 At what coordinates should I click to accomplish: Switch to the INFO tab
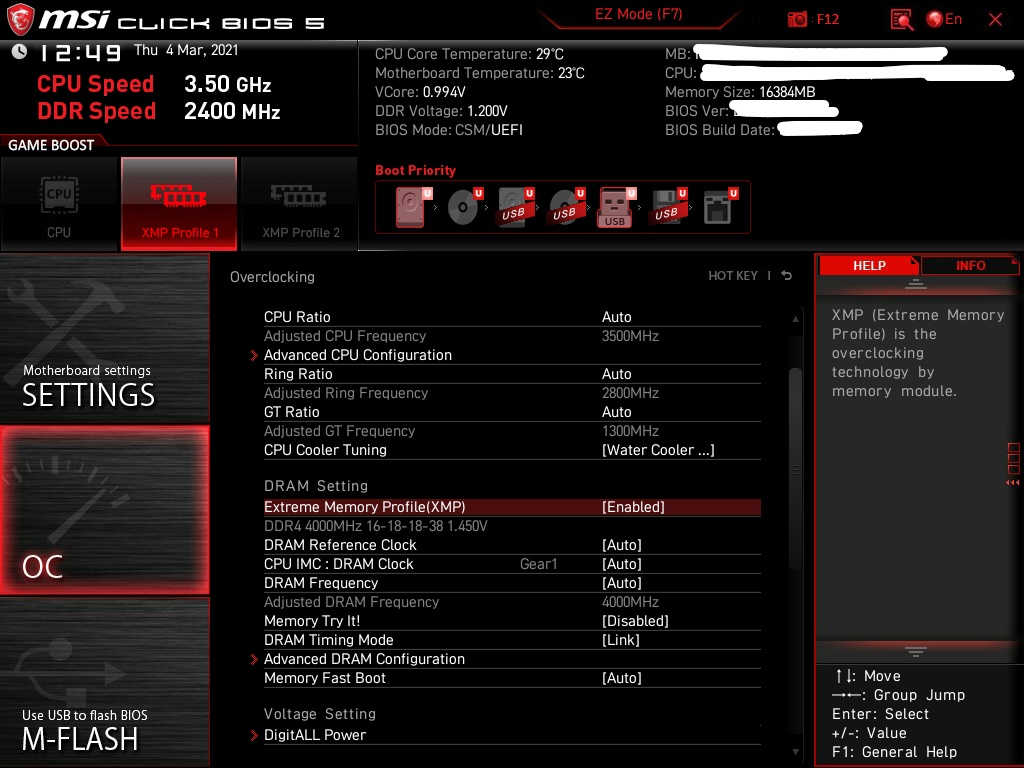click(x=970, y=265)
